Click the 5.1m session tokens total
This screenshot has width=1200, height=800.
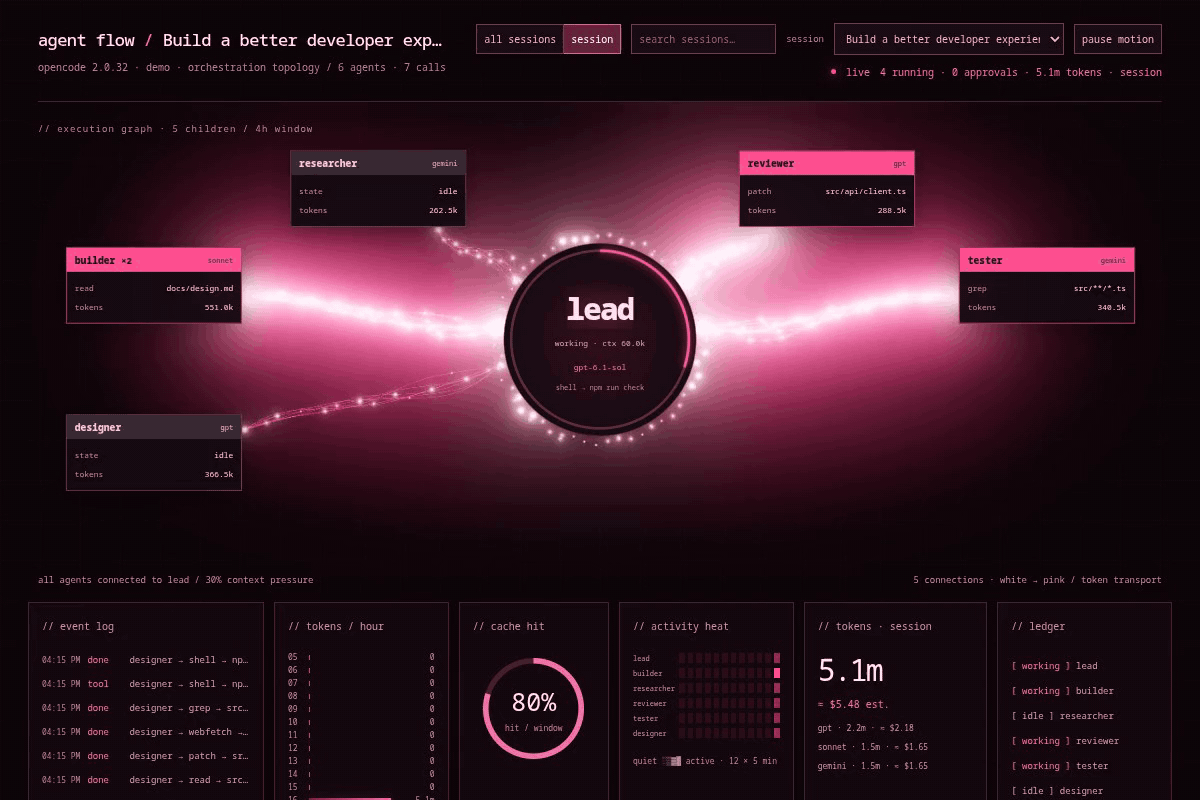(850, 670)
